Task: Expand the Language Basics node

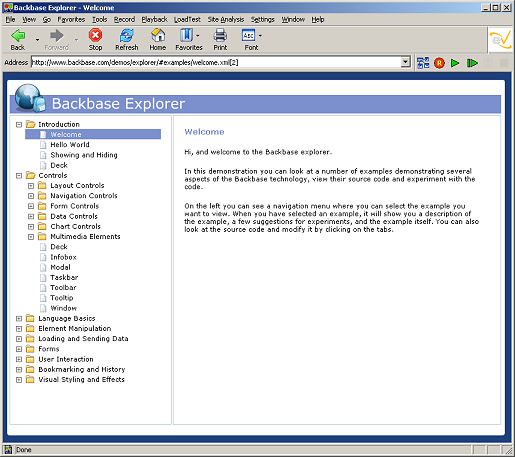Action: (19, 319)
